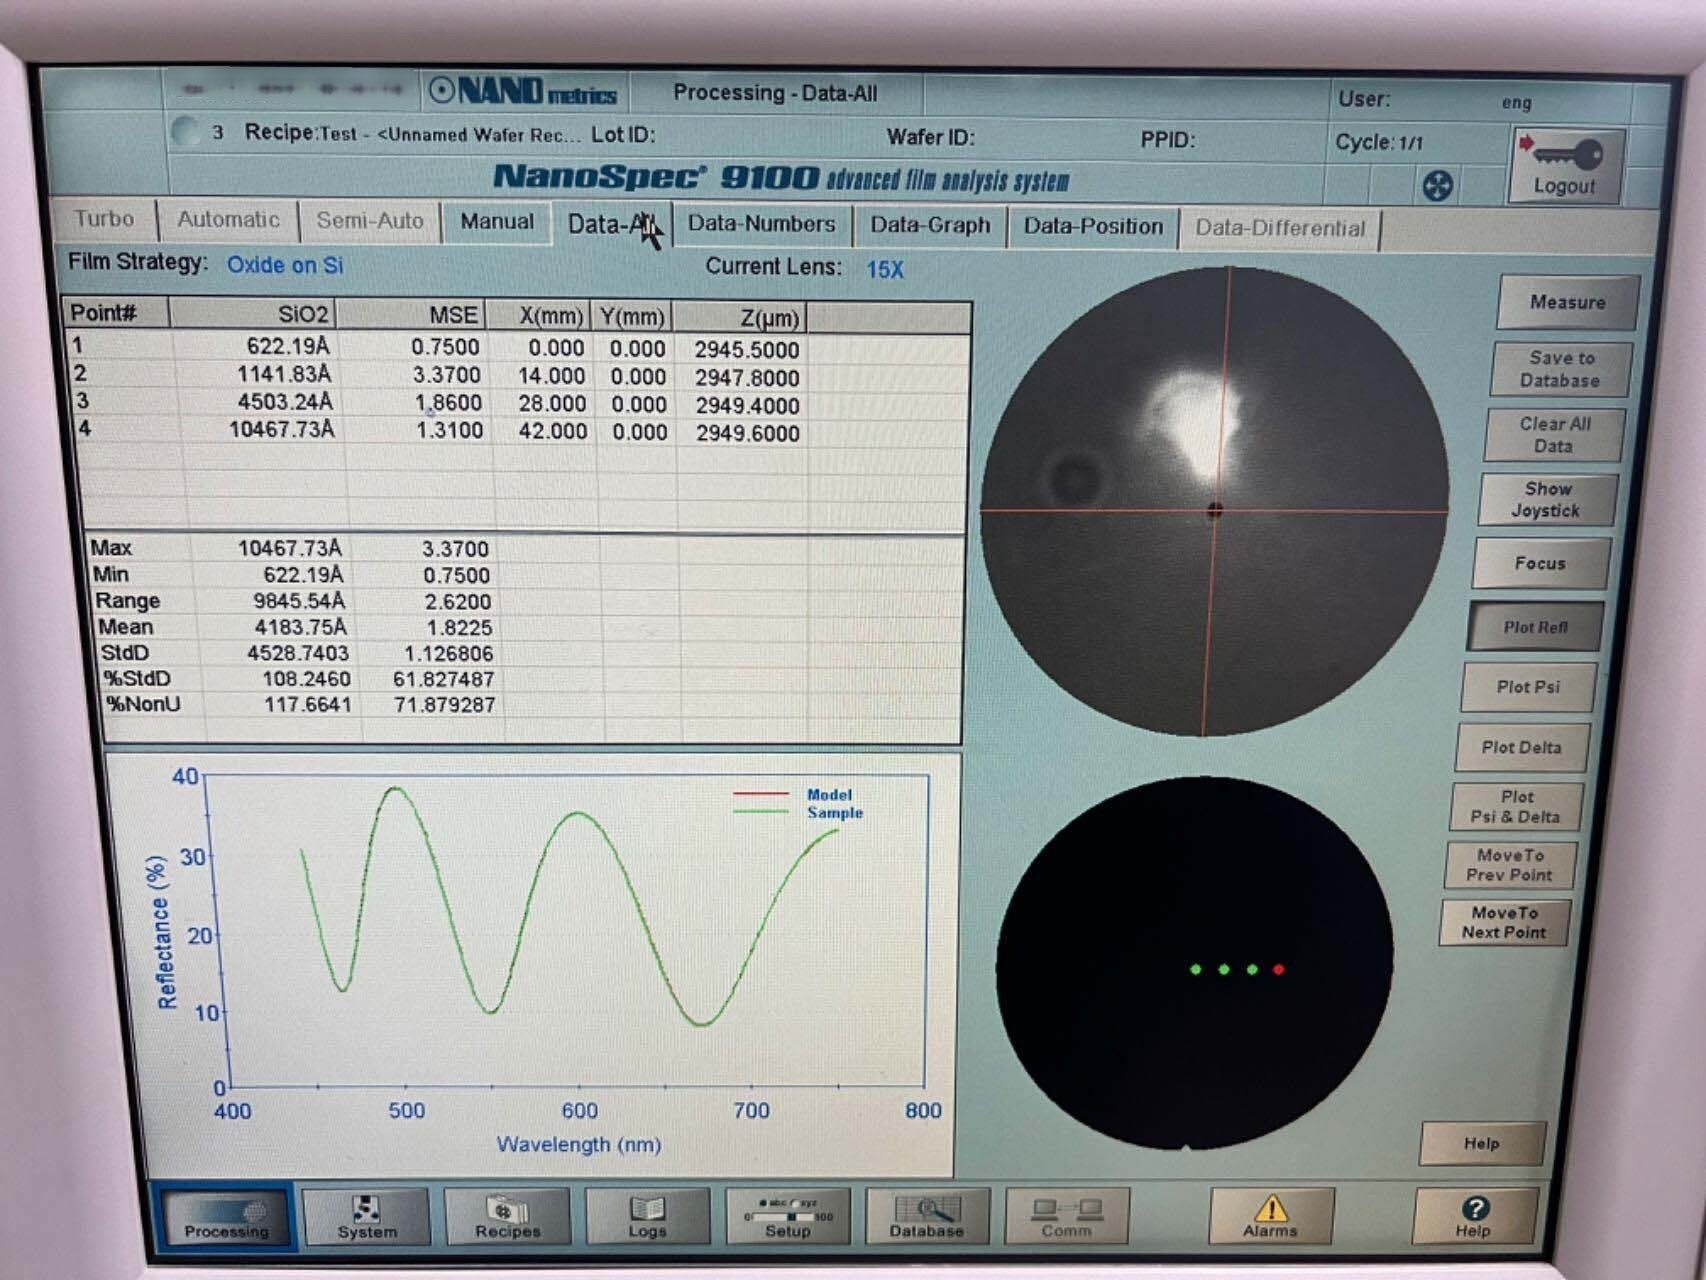Click the SiO2 column header
Screen dimensions: 1706x1280
[x=252, y=314]
